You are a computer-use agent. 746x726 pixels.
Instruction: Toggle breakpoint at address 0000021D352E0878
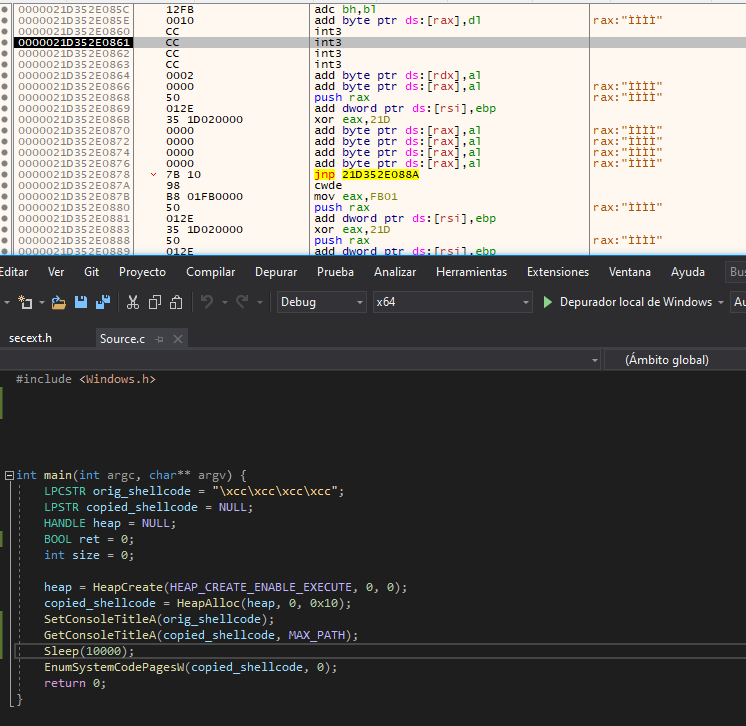click(x=4, y=175)
